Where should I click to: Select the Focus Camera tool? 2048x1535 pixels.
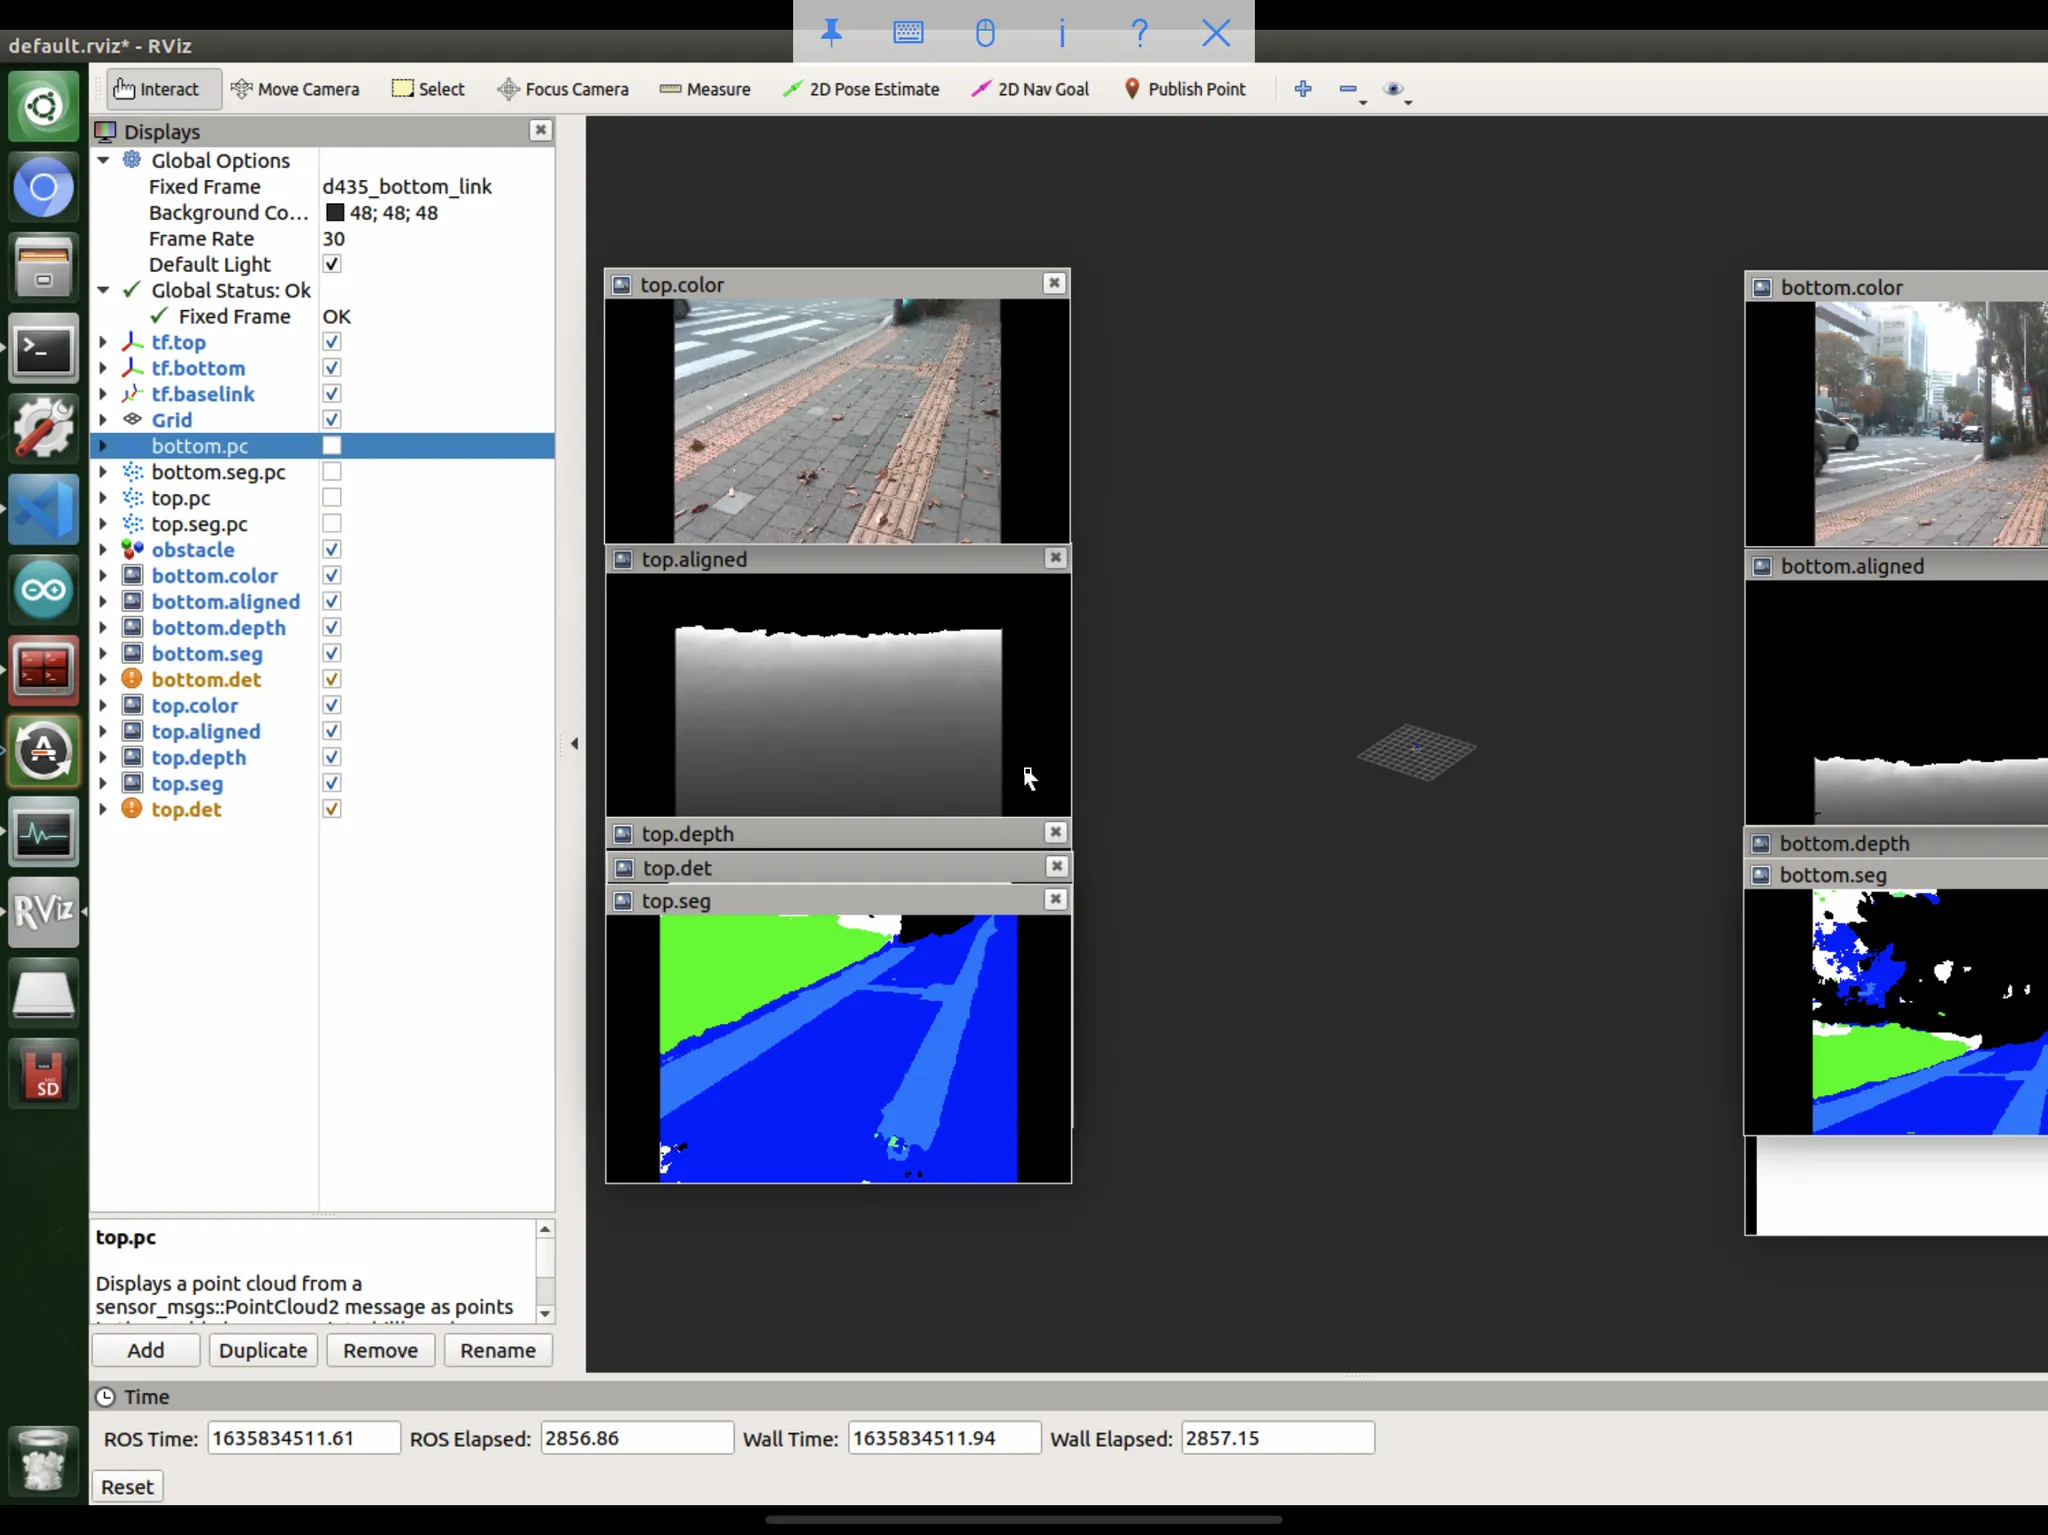[x=563, y=89]
